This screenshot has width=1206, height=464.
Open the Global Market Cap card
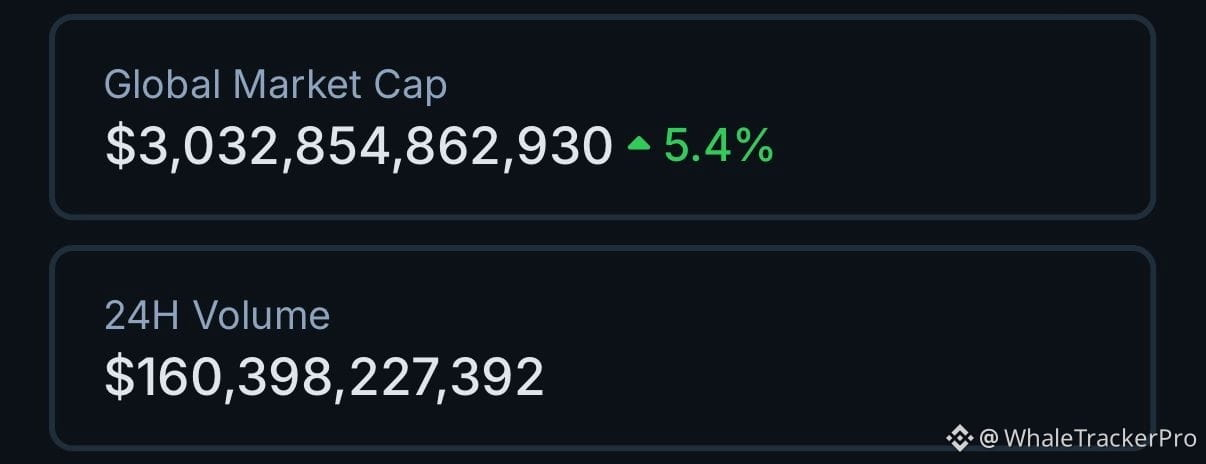tap(602, 117)
